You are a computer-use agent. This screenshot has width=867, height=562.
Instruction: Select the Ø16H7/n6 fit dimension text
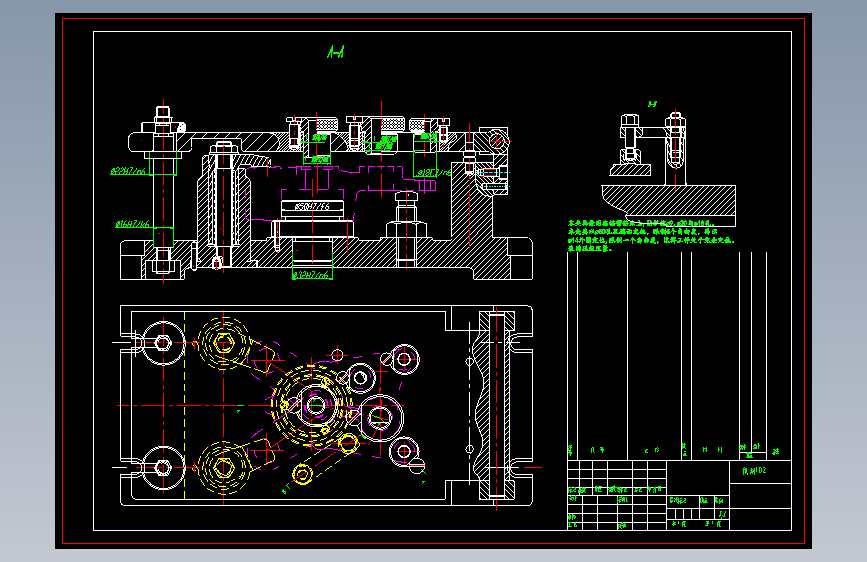132,224
